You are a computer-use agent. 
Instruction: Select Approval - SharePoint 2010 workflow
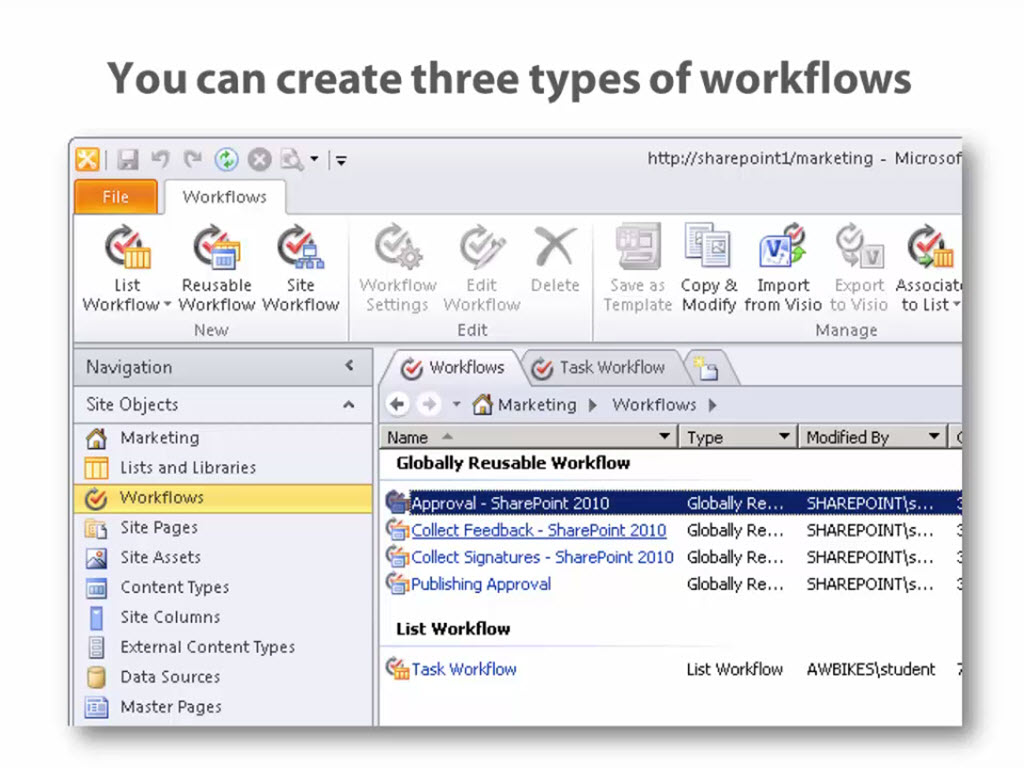point(509,503)
